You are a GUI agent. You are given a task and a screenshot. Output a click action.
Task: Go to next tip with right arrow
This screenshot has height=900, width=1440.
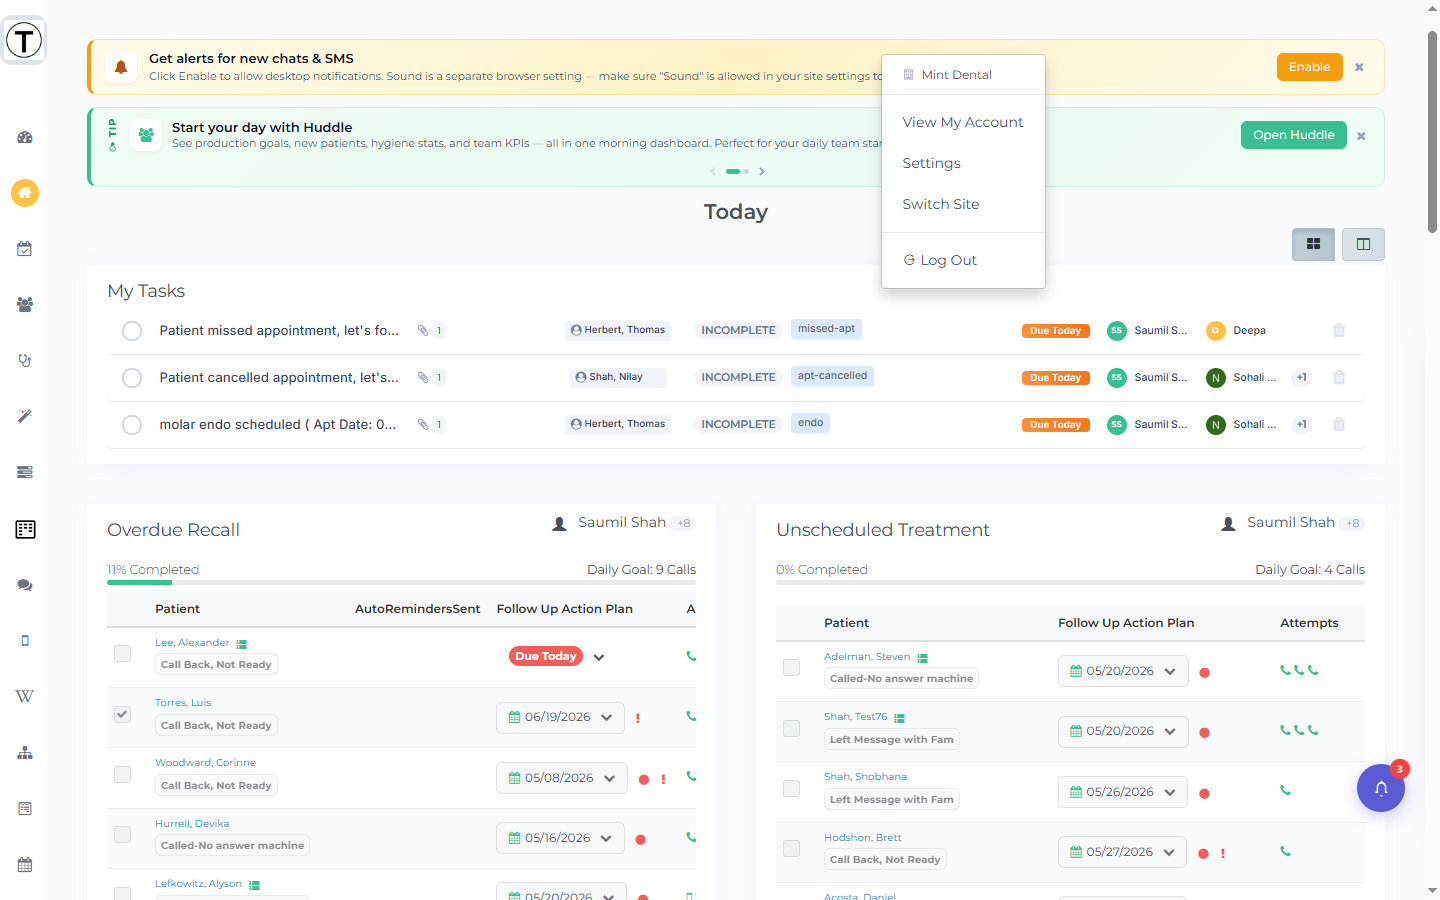pyautogui.click(x=762, y=172)
